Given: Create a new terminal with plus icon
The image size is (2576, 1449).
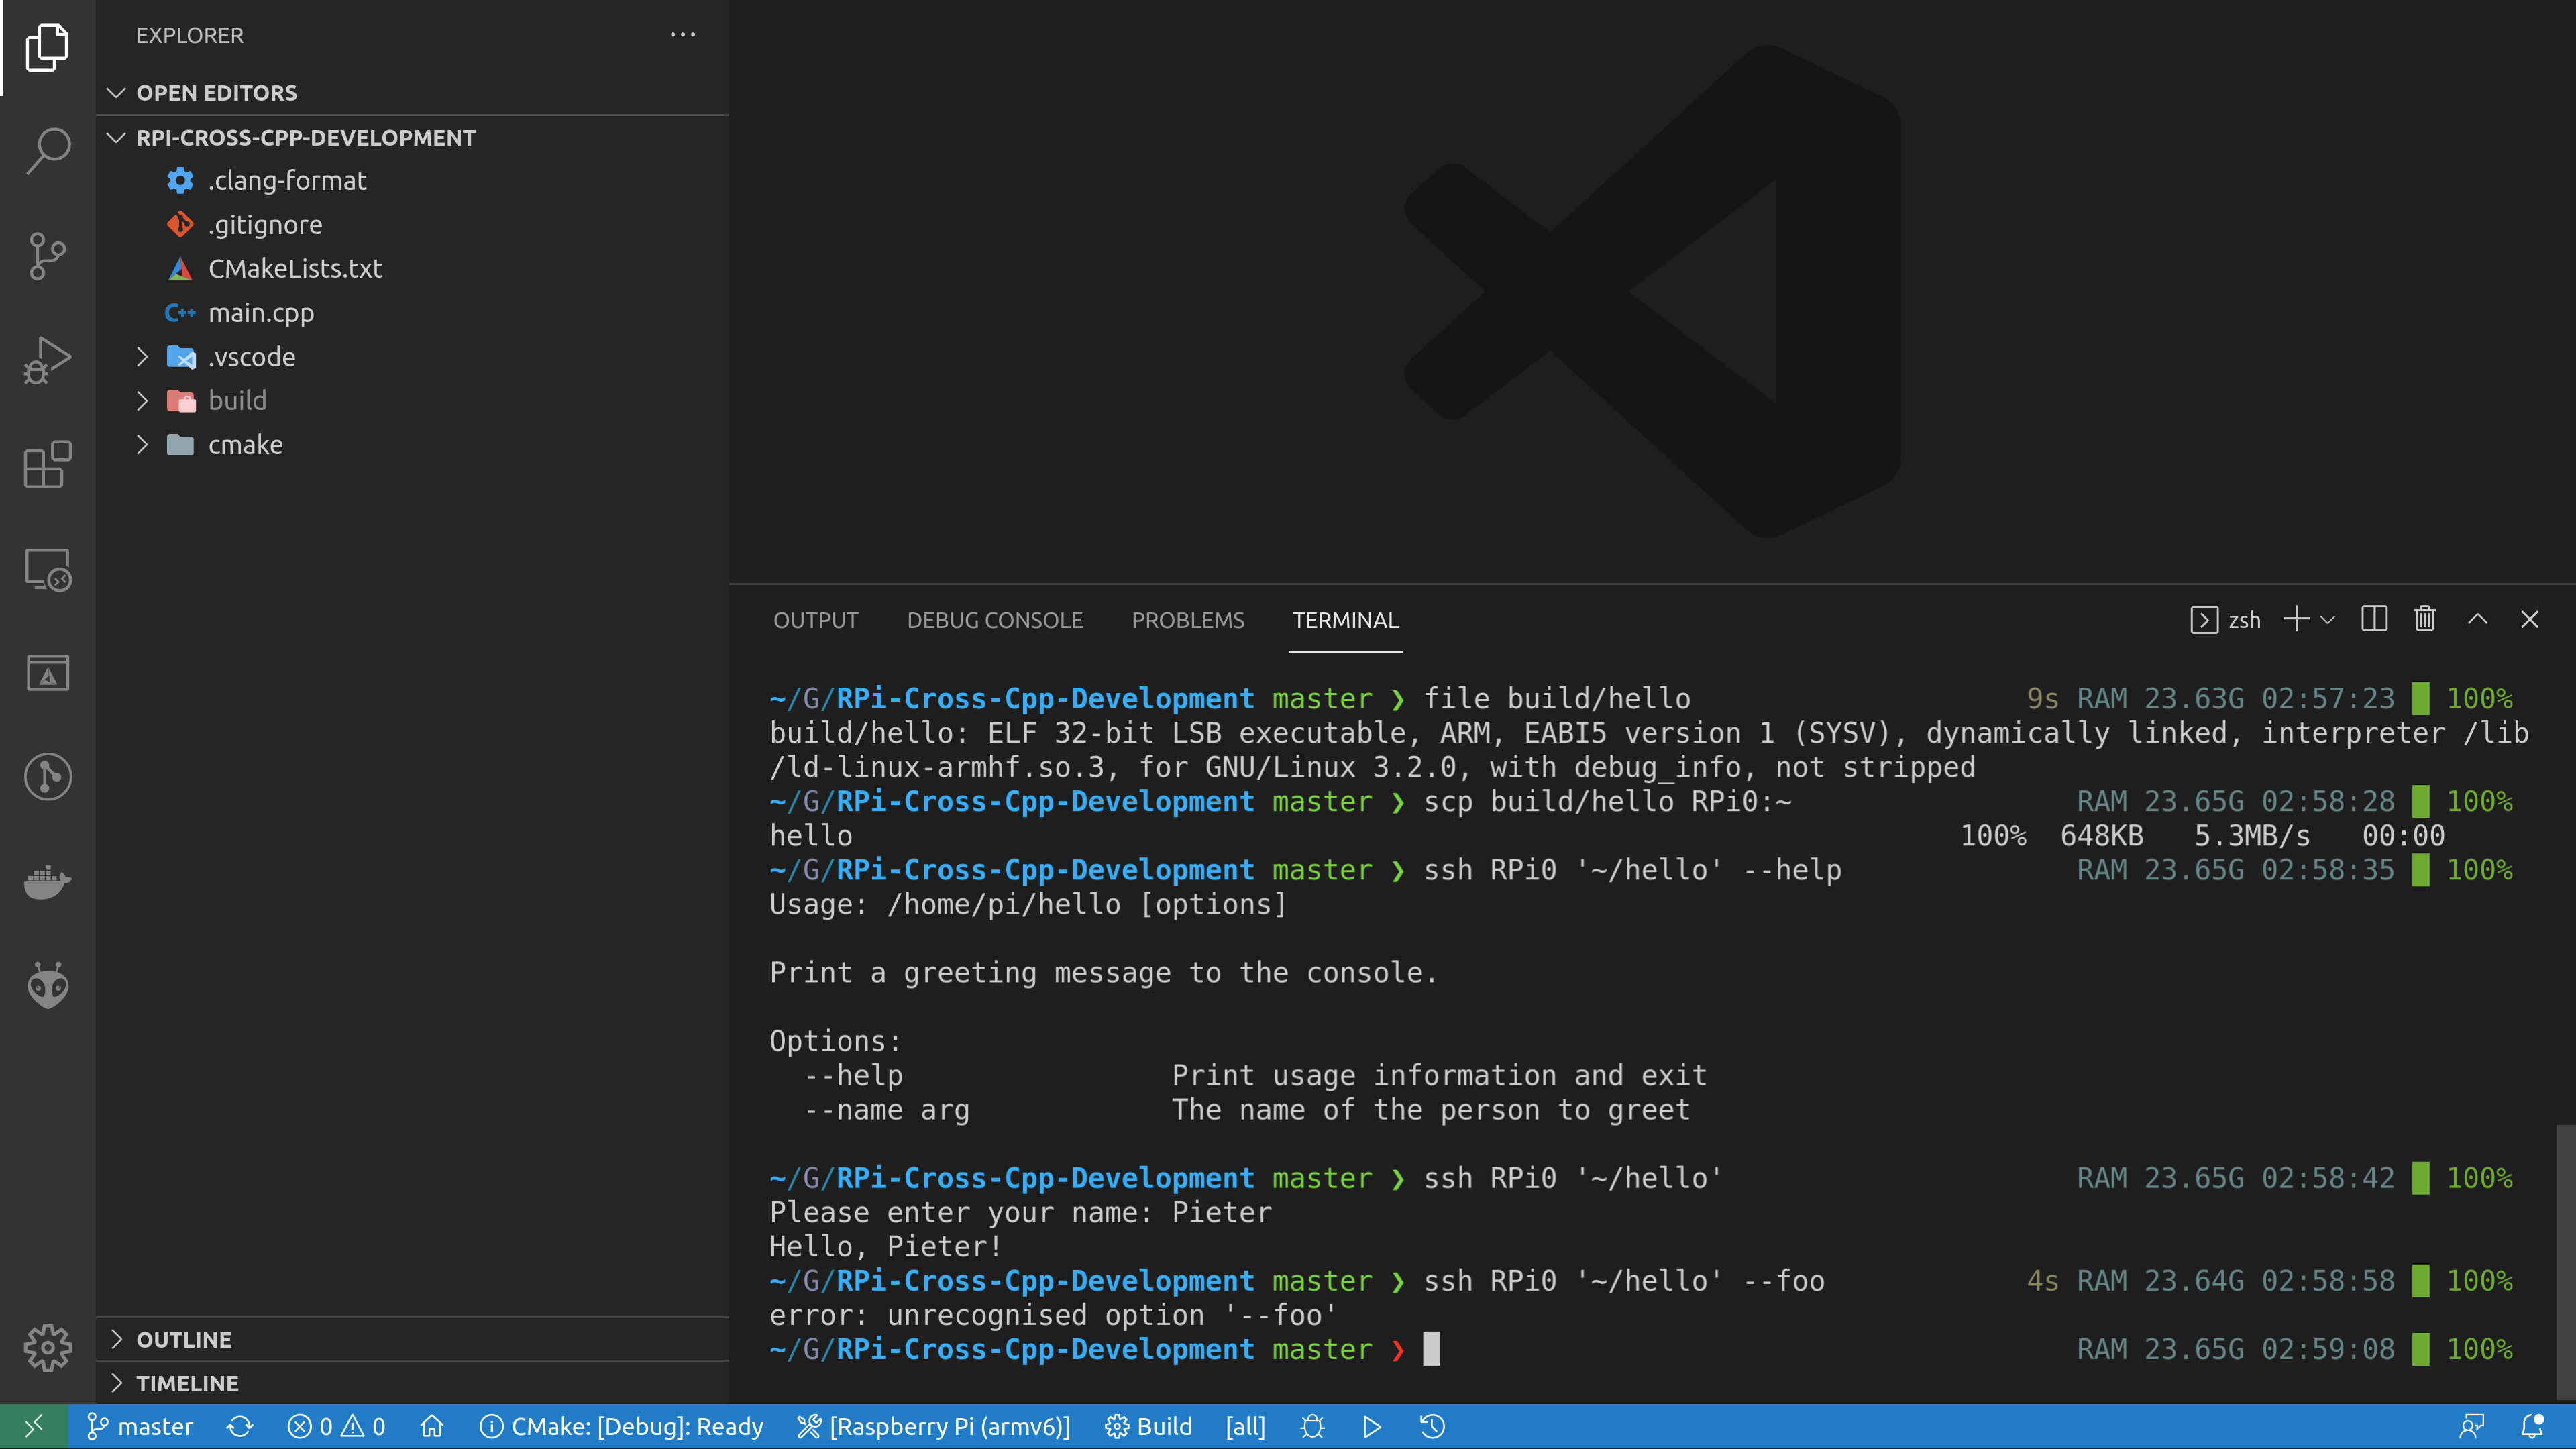Looking at the screenshot, I should (2296, 619).
